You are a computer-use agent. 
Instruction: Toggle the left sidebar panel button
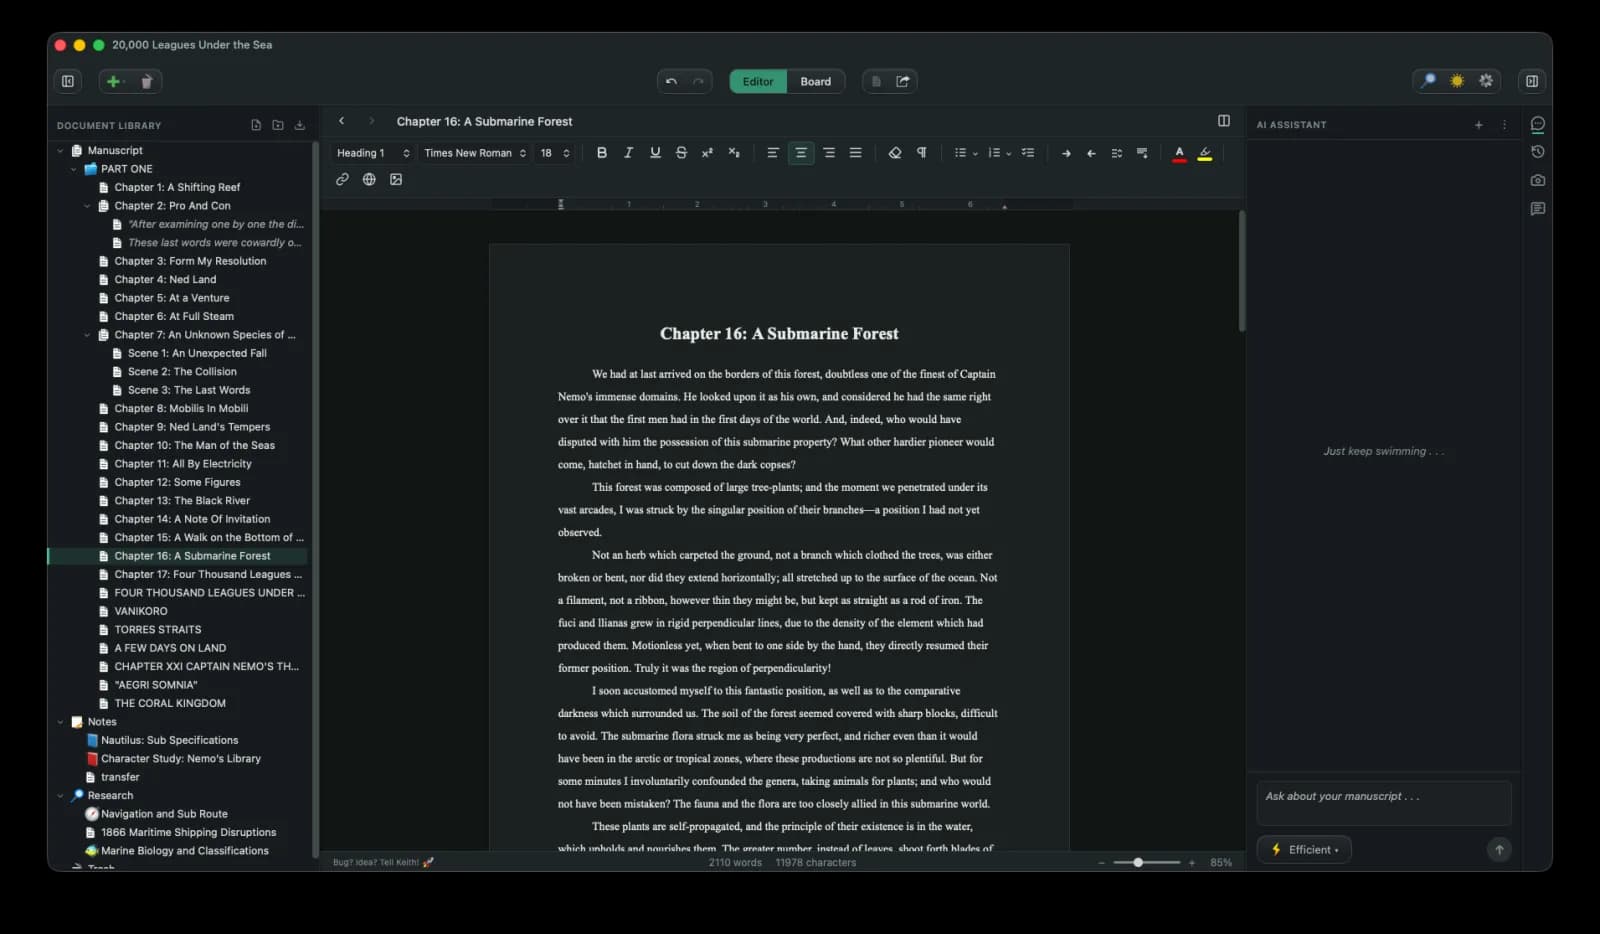click(68, 81)
